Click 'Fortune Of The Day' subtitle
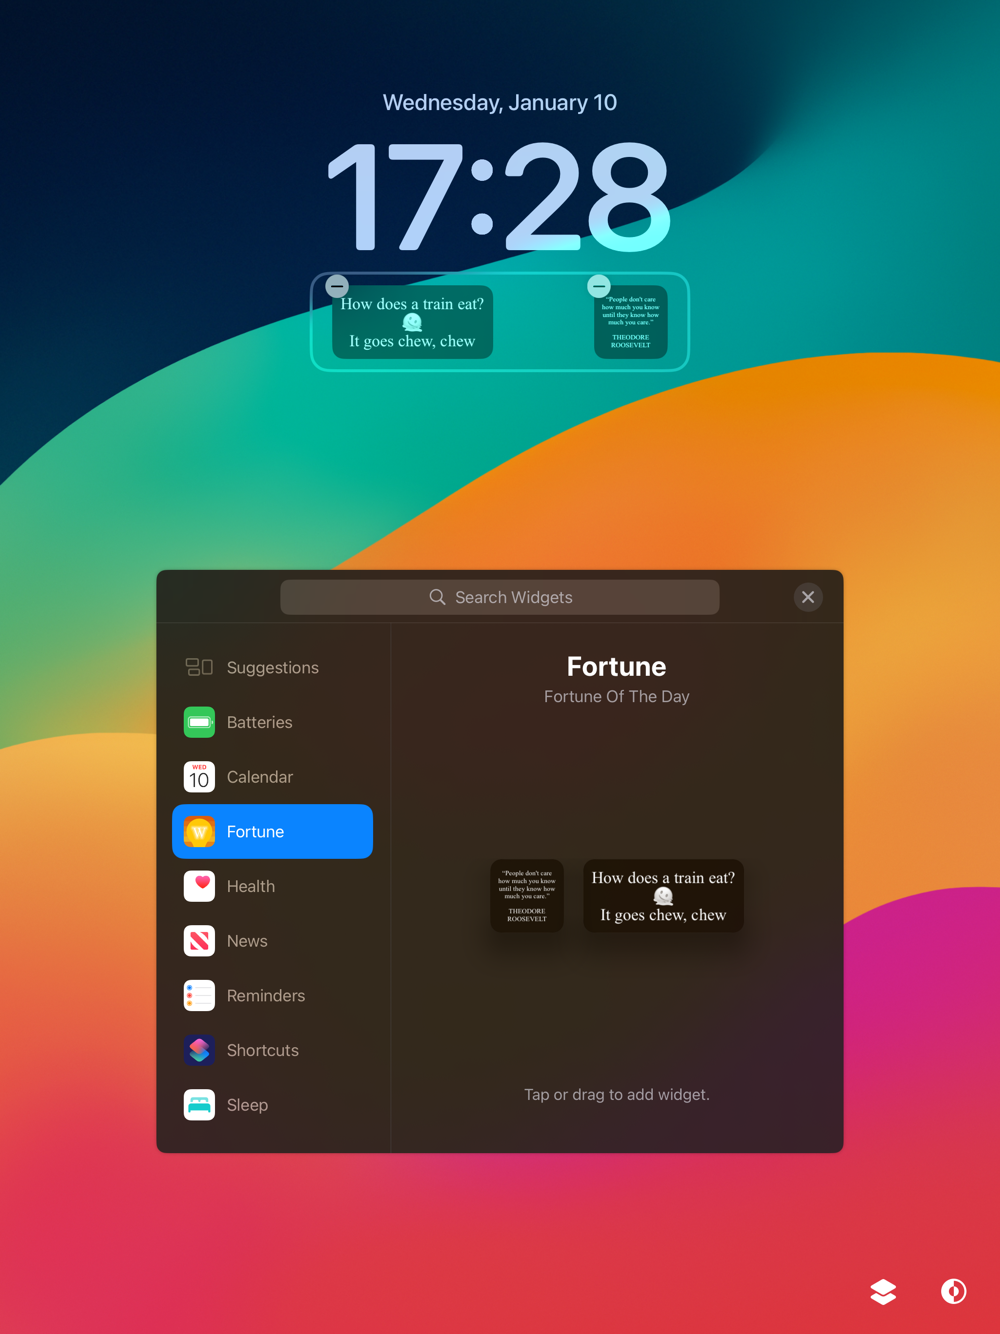The height and width of the screenshot is (1334, 1000). (x=617, y=696)
